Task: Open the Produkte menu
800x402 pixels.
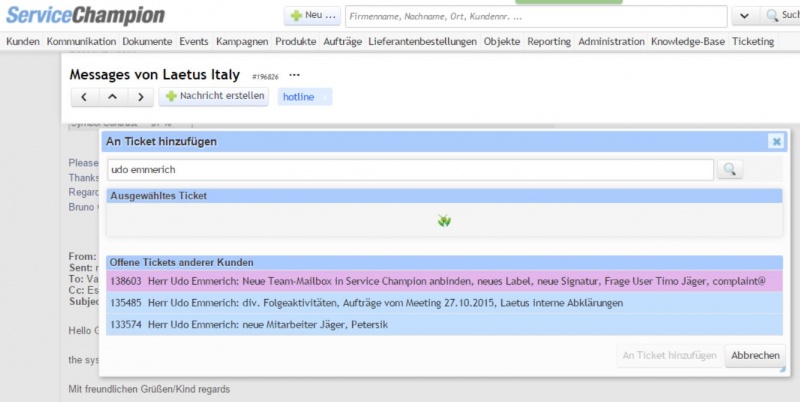Action: (295, 42)
